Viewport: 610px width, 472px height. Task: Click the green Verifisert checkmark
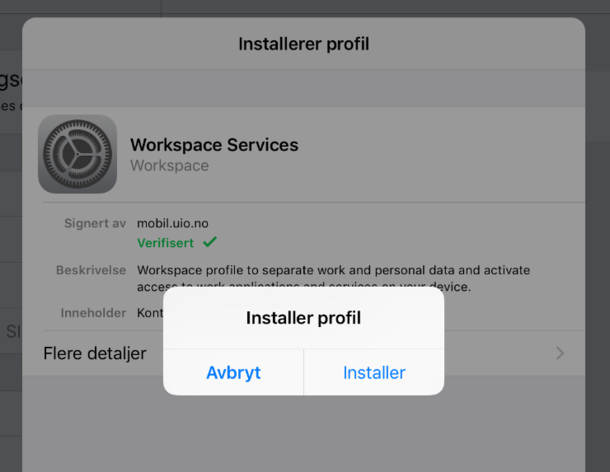pyautogui.click(x=209, y=242)
